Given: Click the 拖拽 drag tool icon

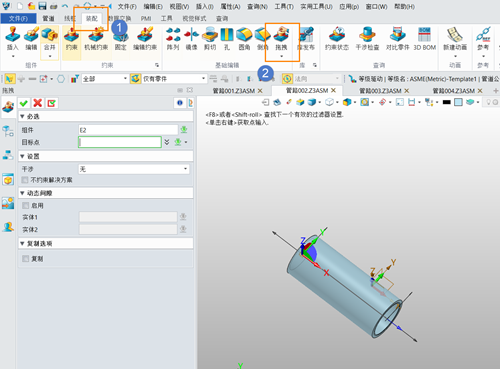Looking at the screenshot, I should [281, 35].
